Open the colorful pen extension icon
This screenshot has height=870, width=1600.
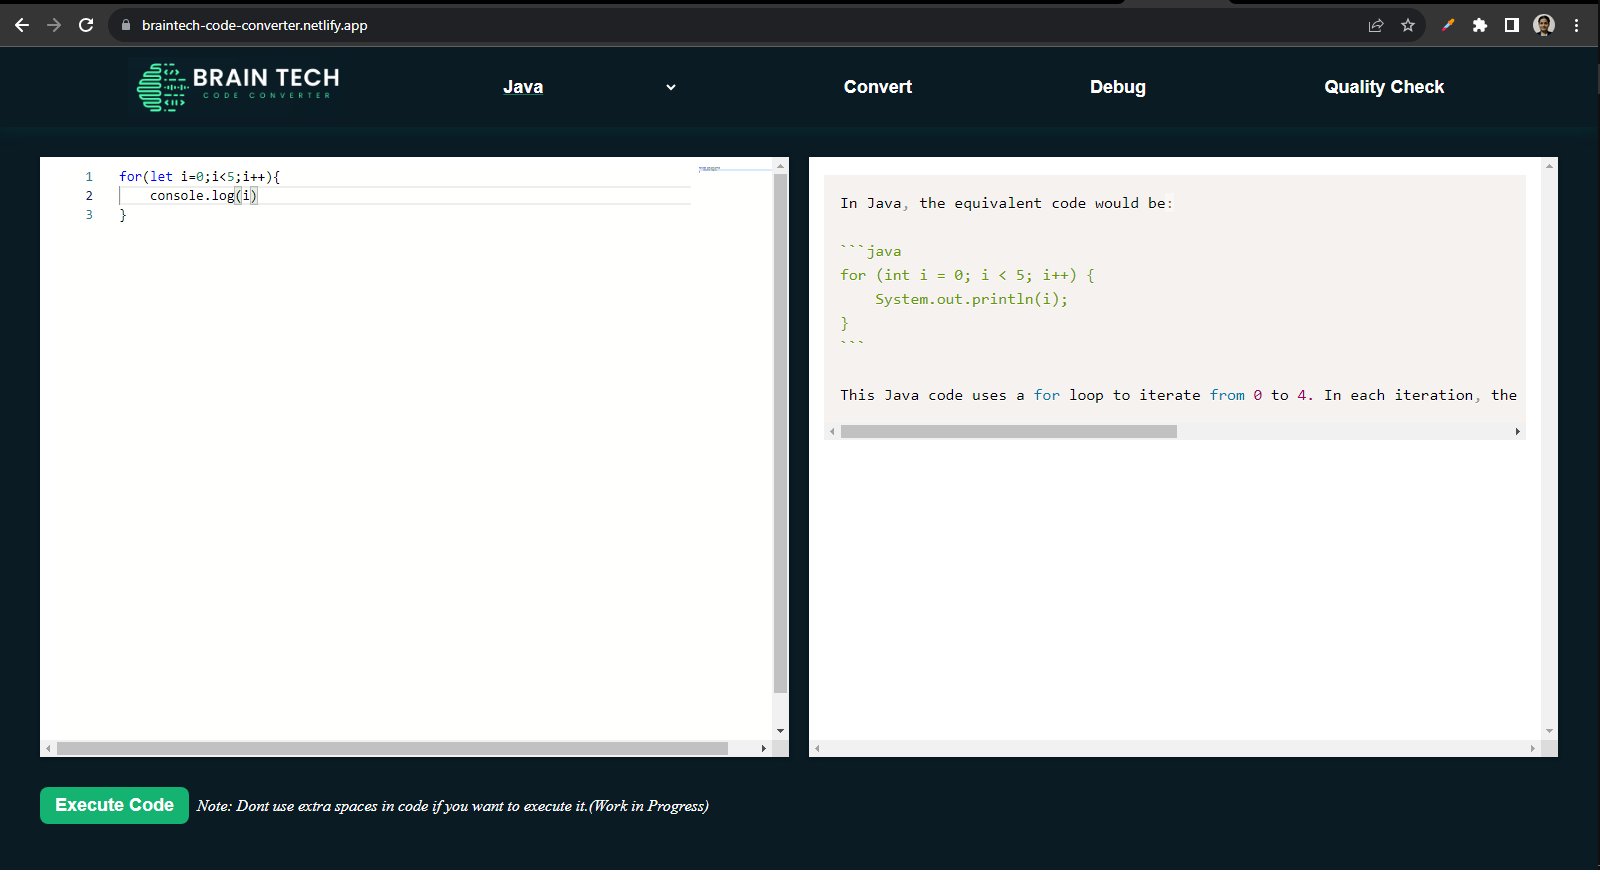coord(1447,25)
